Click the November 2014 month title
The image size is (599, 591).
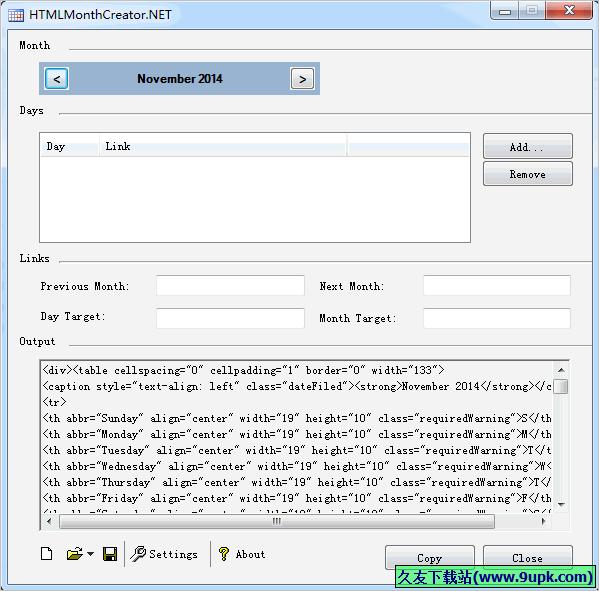180,79
